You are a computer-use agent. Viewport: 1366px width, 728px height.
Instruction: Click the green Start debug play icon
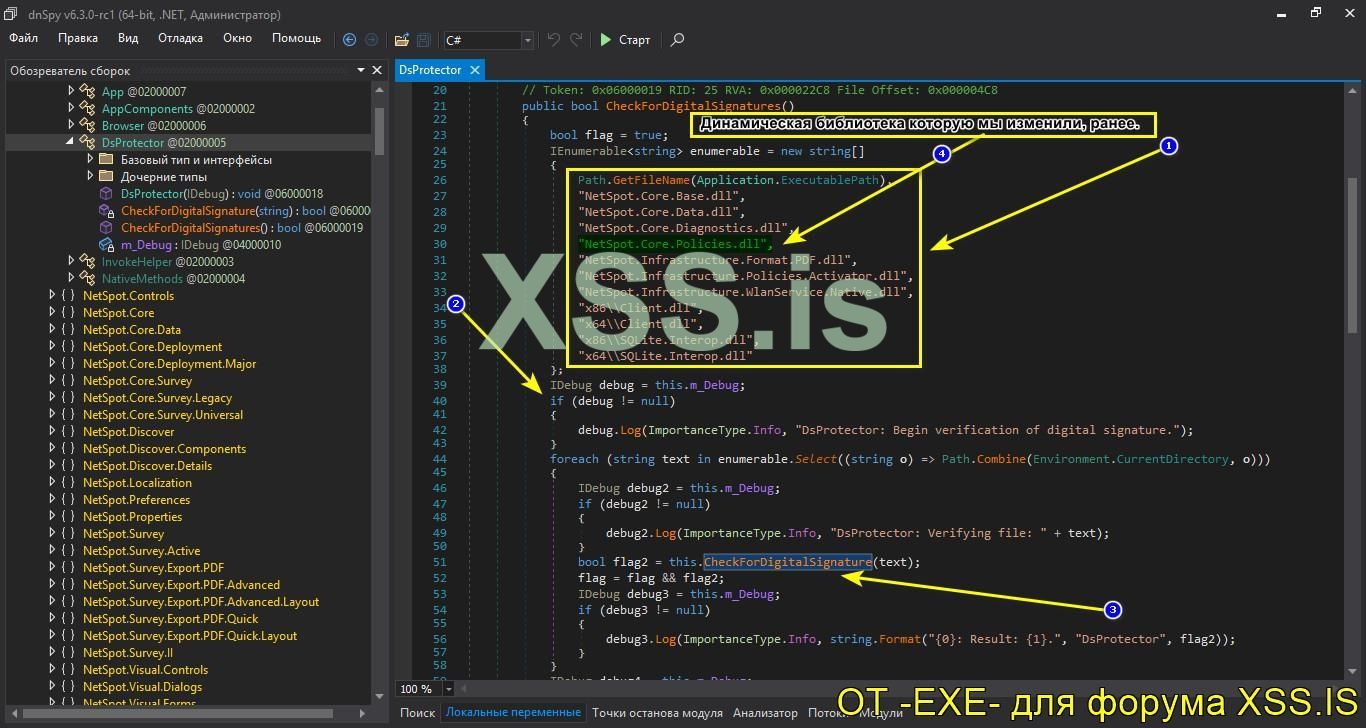click(x=606, y=40)
